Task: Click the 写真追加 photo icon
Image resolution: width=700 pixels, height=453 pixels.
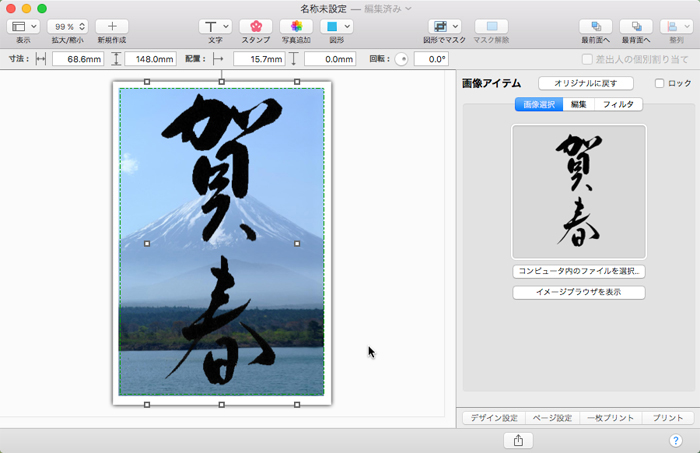Action: point(296,26)
